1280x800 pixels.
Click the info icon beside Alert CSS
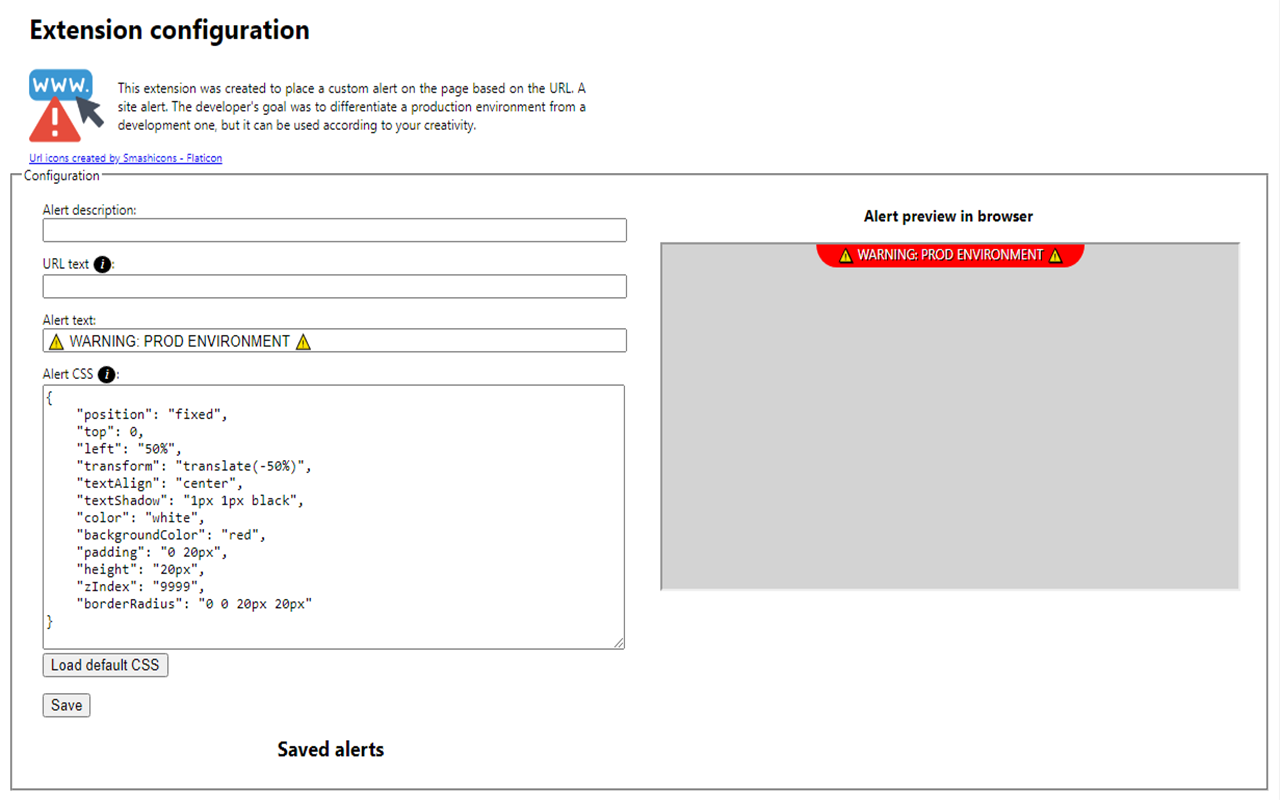105,374
